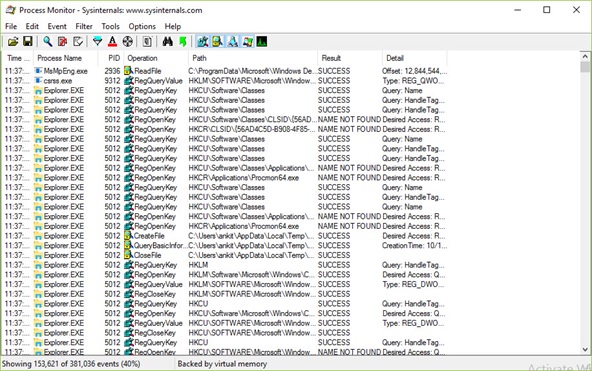
Task: Click the CloseFile operation cell
Action: click(148, 256)
